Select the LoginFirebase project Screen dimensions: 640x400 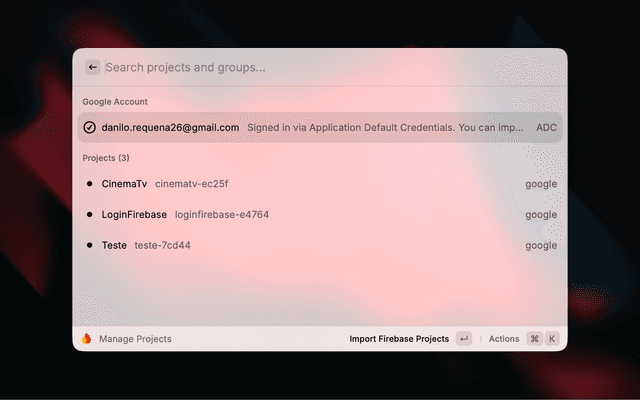(320, 214)
